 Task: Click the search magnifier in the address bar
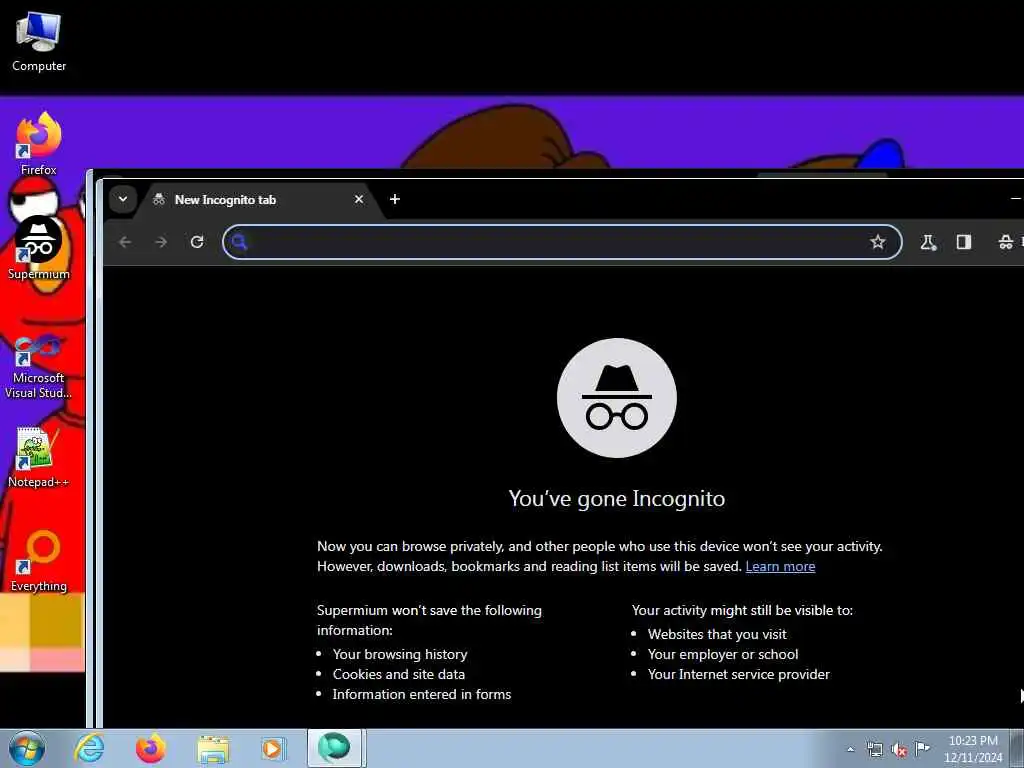click(239, 242)
